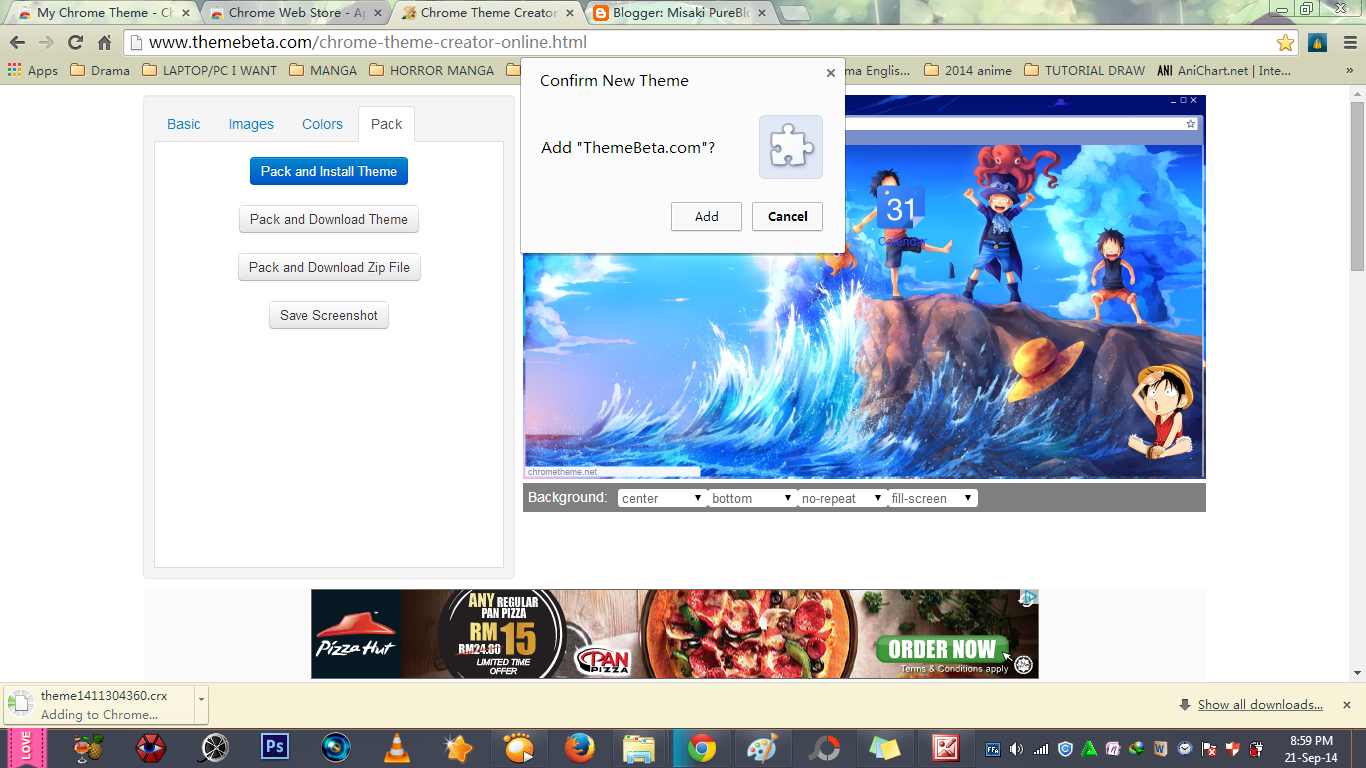The height and width of the screenshot is (768, 1366).
Task: Click the red Kingsoft icon in taskbar
Action: tap(945, 748)
